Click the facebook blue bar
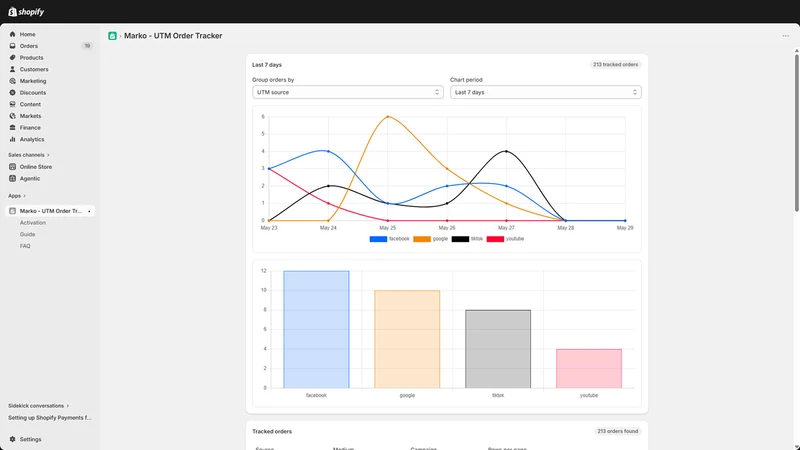800x450 pixels. pyautogui.click(x=316, y=330)
